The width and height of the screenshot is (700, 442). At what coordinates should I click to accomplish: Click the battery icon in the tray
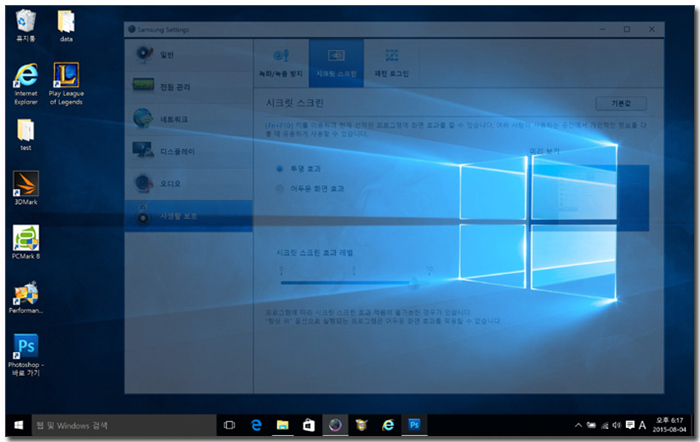click(x=591, y=425)
